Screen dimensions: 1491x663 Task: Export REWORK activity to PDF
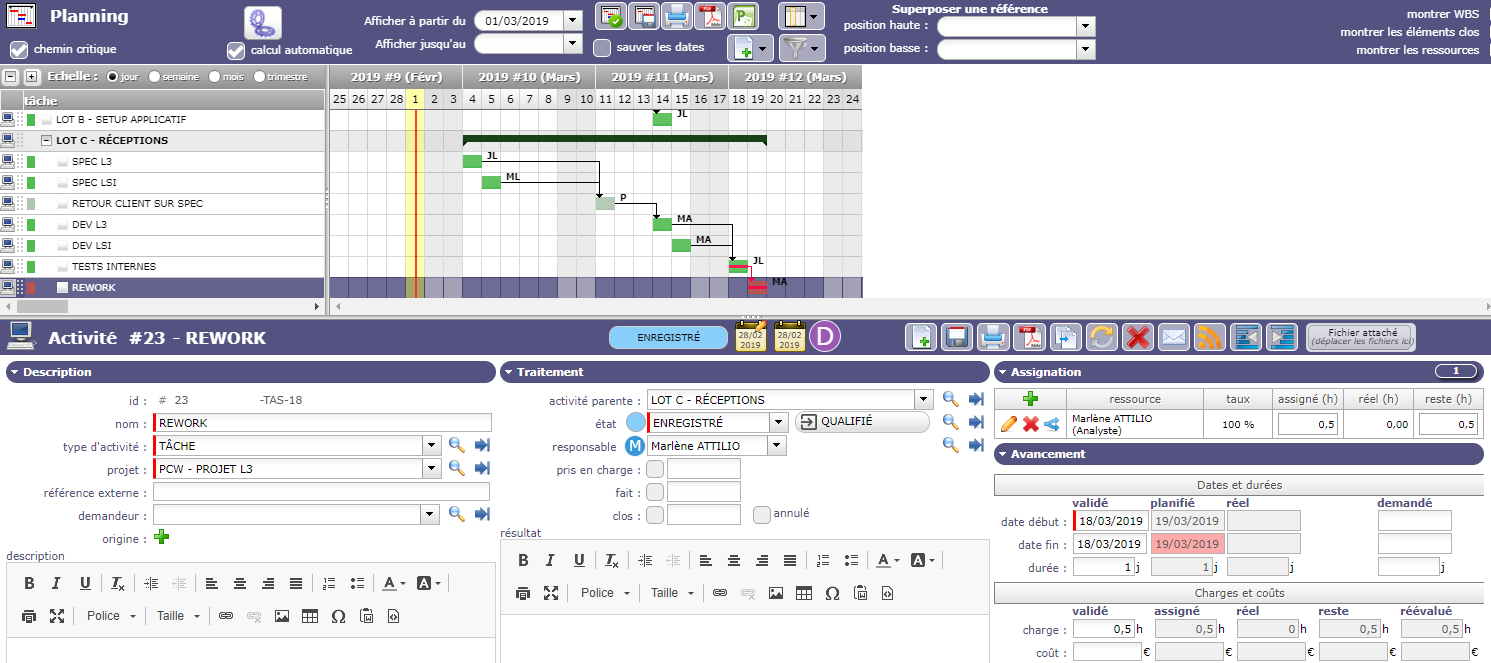[x=1028, y=337]
